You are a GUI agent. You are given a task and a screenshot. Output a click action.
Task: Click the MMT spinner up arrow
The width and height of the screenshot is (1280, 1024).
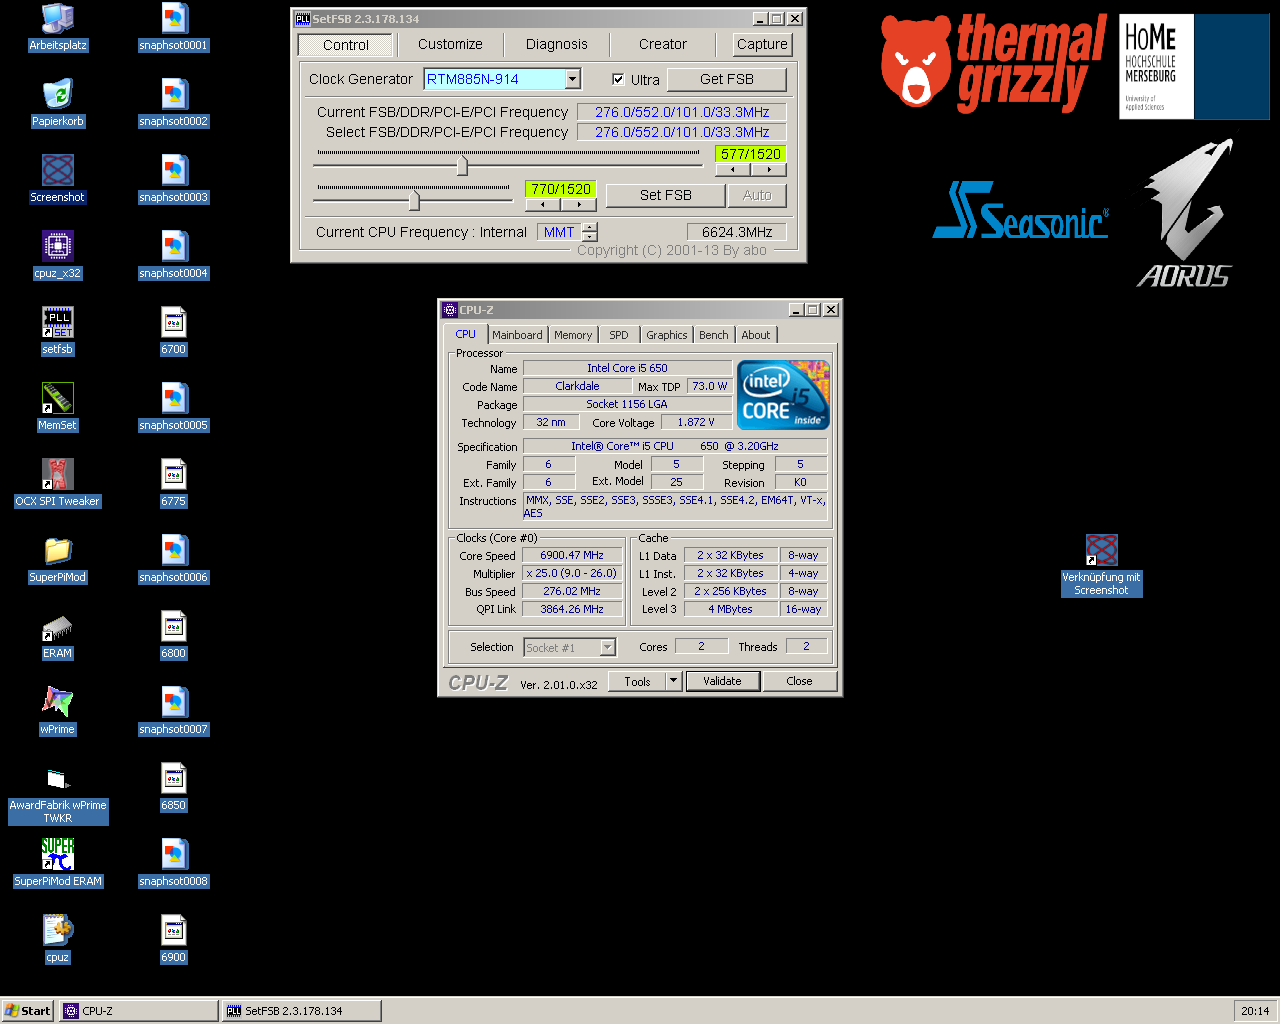590,227
